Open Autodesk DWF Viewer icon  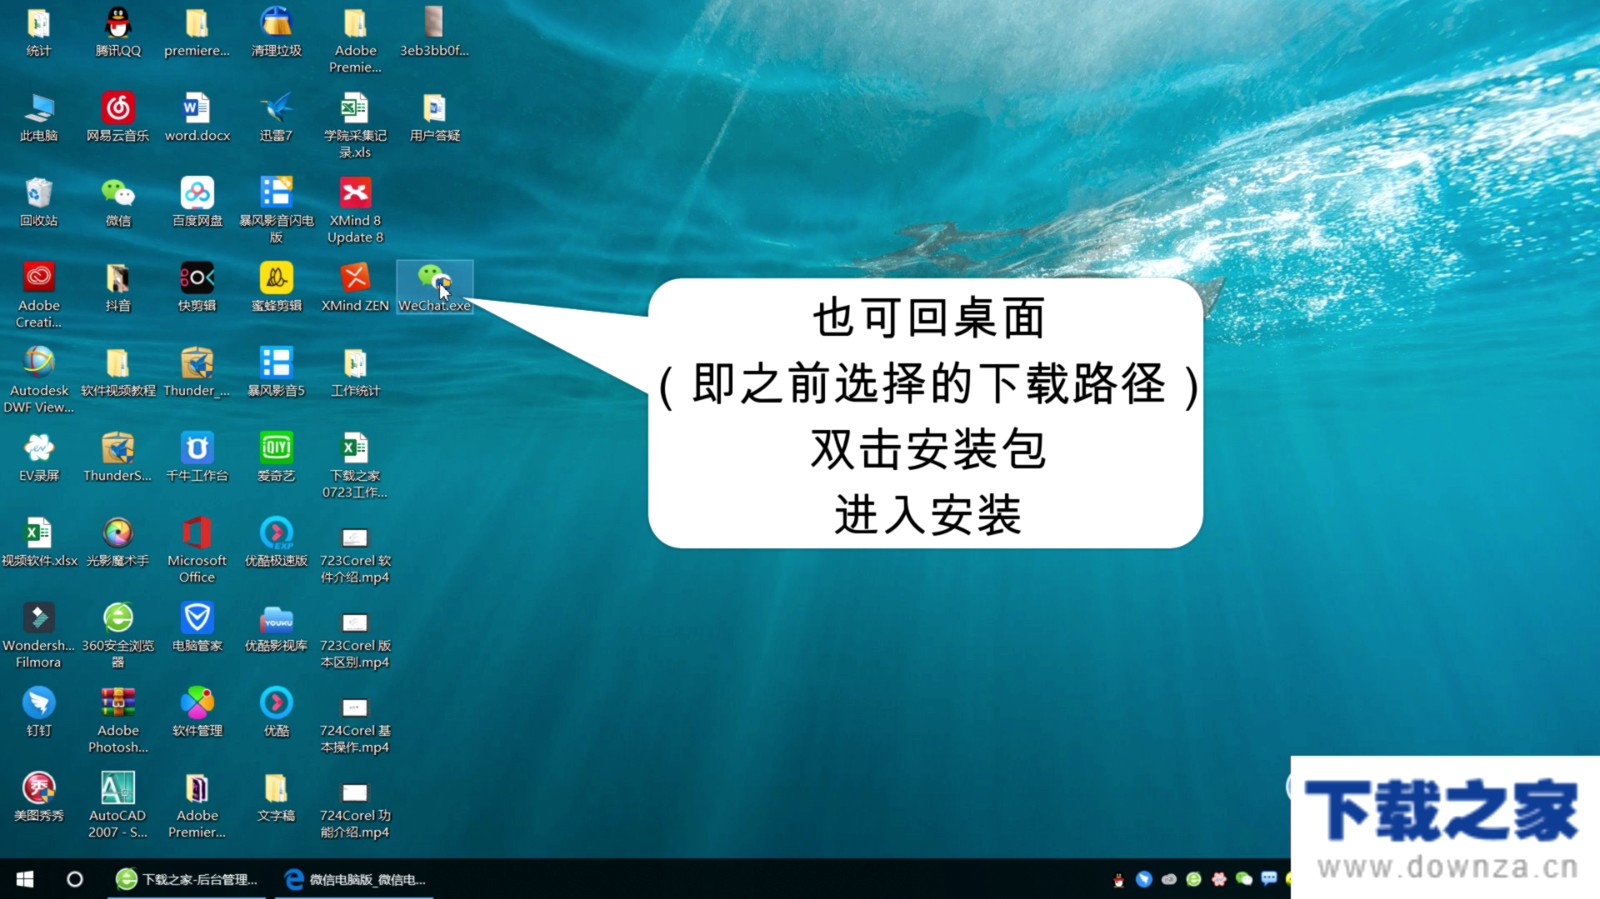[x=39, y=379]
